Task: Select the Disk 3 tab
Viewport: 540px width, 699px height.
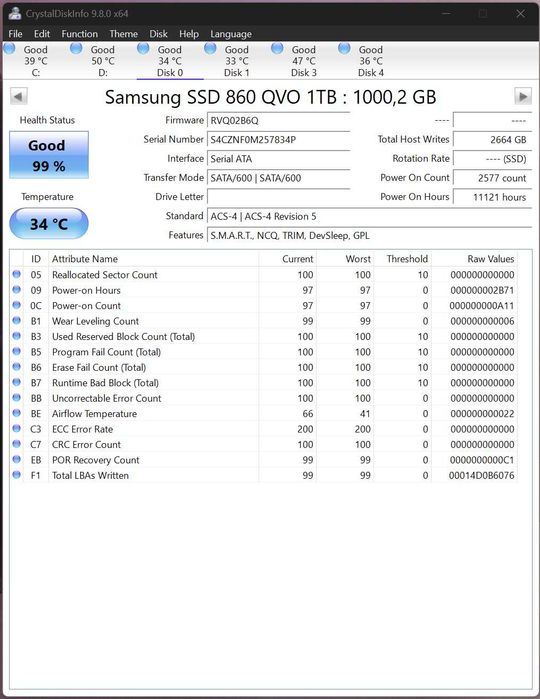Action: tap(304, 61)
